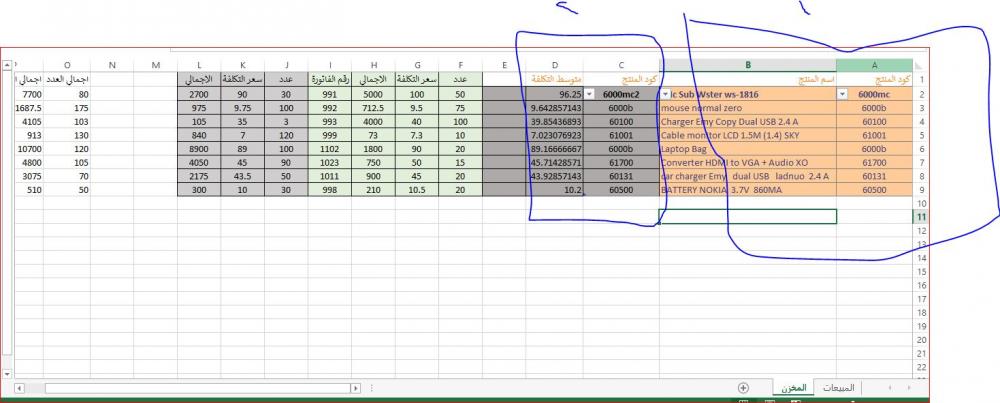Switch to the المخزن sheet tab
The height and width of the screenshot is (403, 1000).
click(x=794, y=388)
